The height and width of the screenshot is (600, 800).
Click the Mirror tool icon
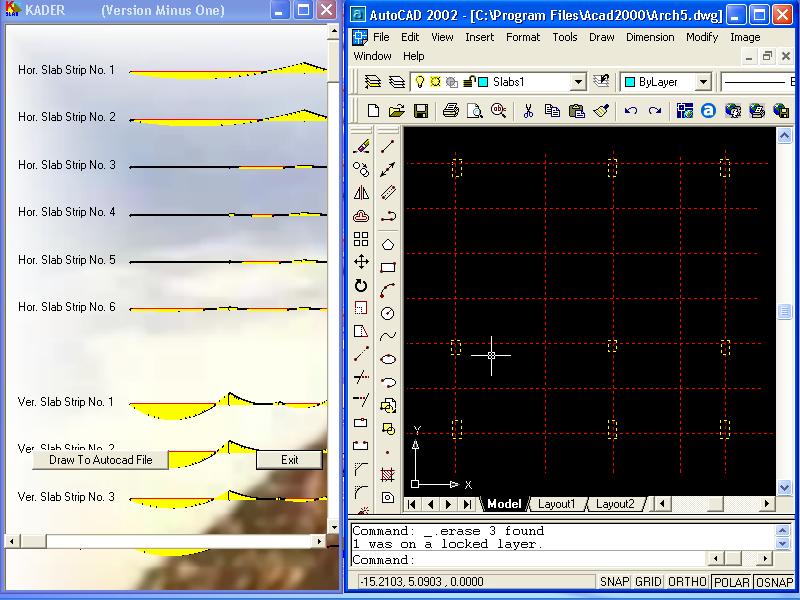point(361,193)
